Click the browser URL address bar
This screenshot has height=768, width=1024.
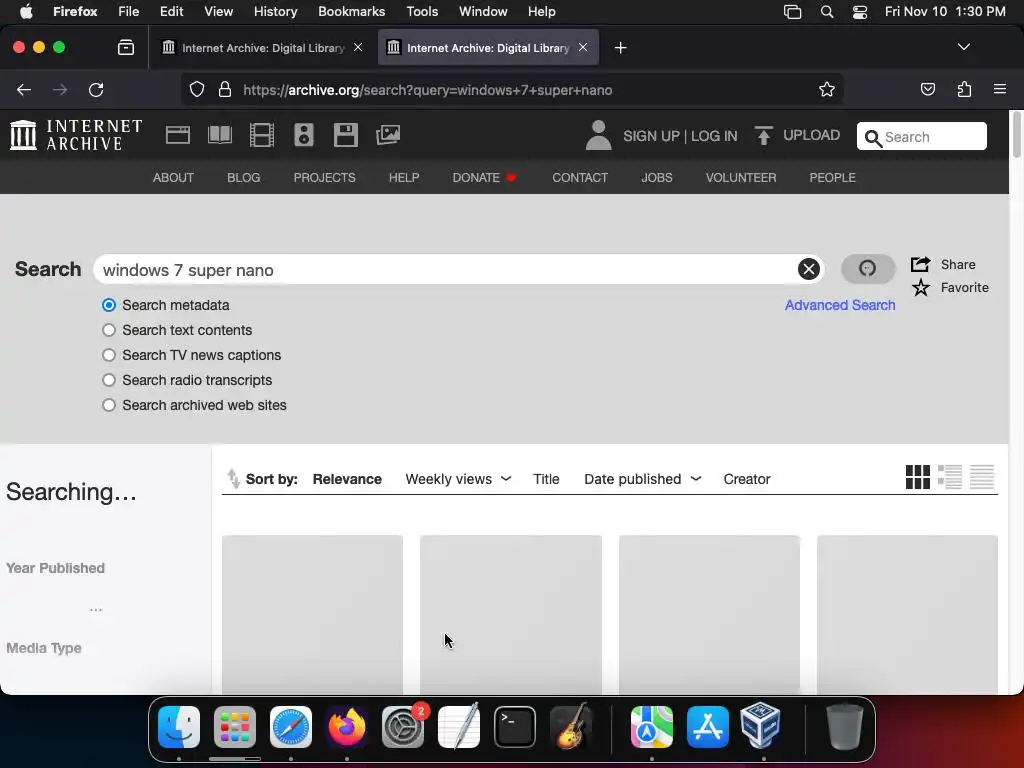pyautogui.click(x=512, y=89)
